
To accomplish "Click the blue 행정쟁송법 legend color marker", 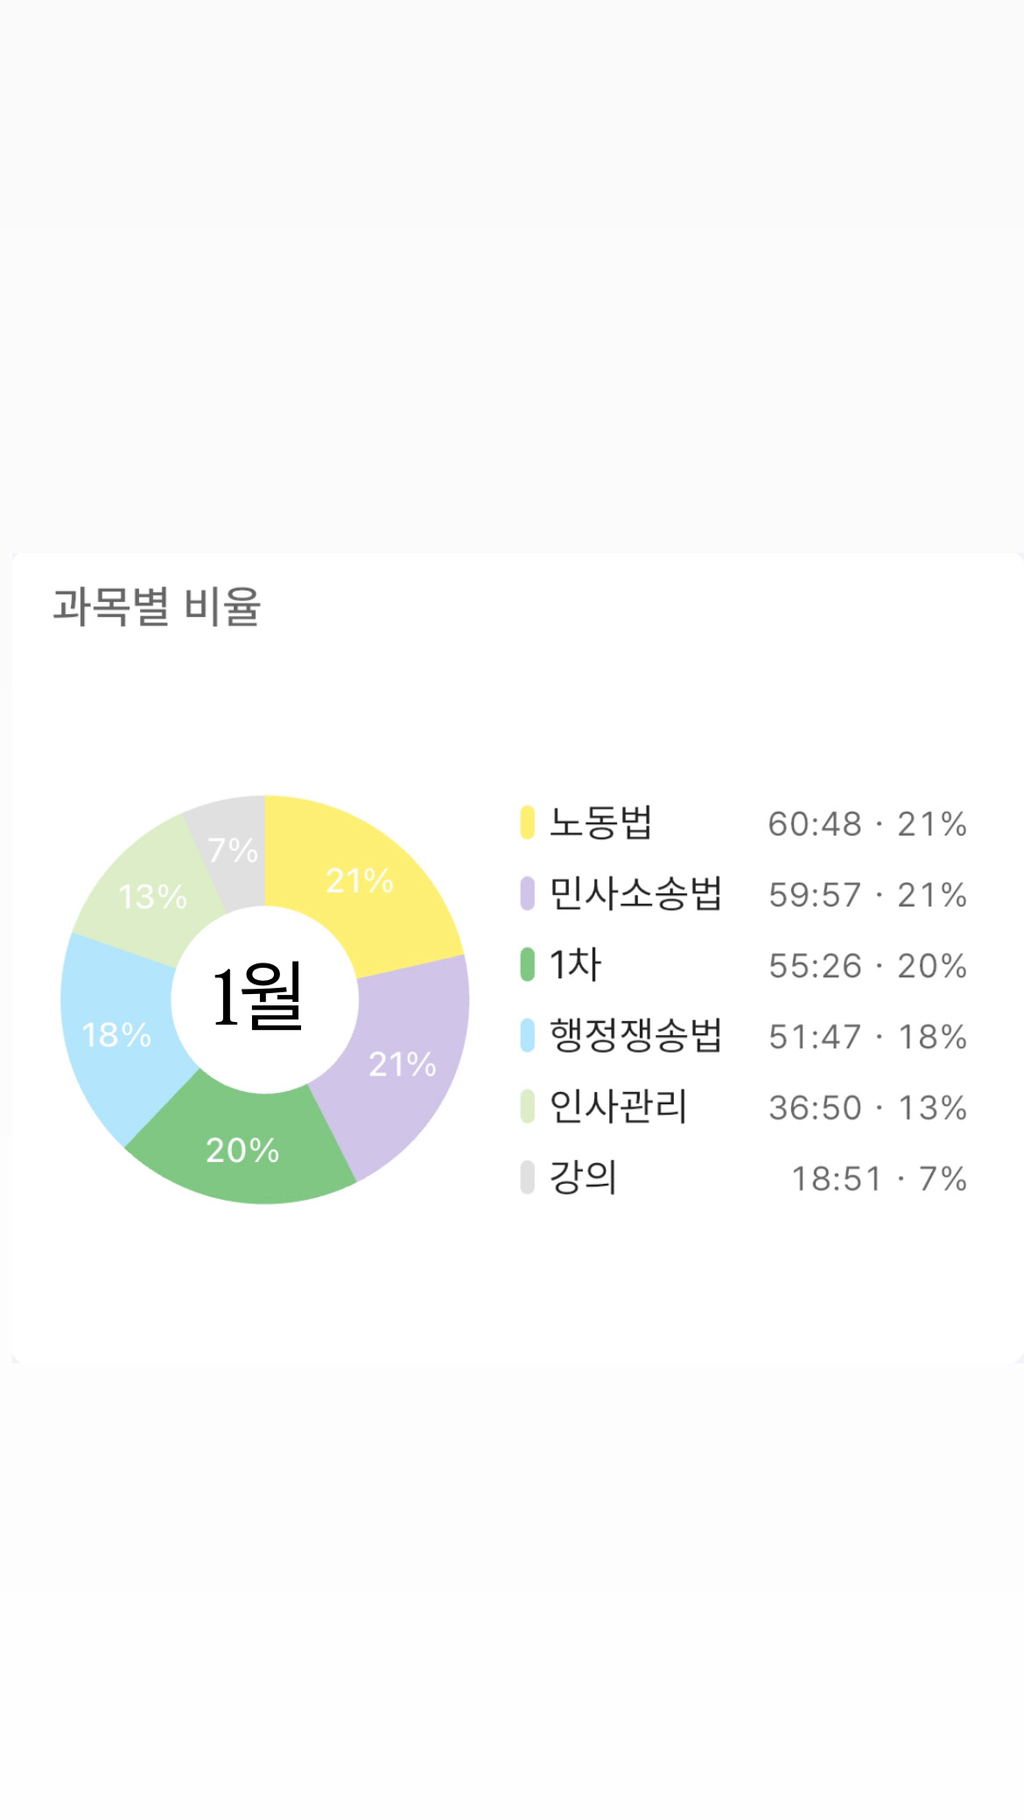I will pyautogui.click(x=527, y=1036).
